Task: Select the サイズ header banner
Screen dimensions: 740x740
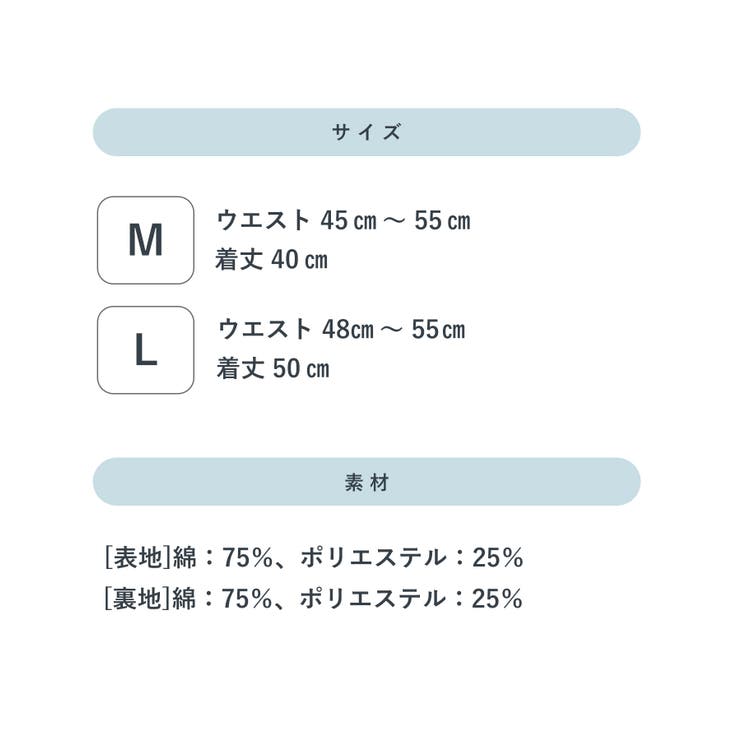Action: pos(367,132)
